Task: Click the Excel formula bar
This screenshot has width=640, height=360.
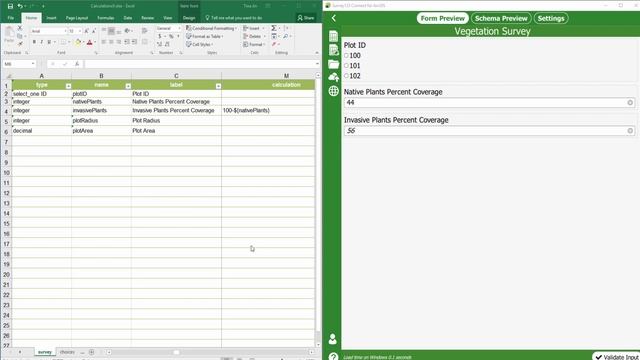Action: (x=200, y=64)
